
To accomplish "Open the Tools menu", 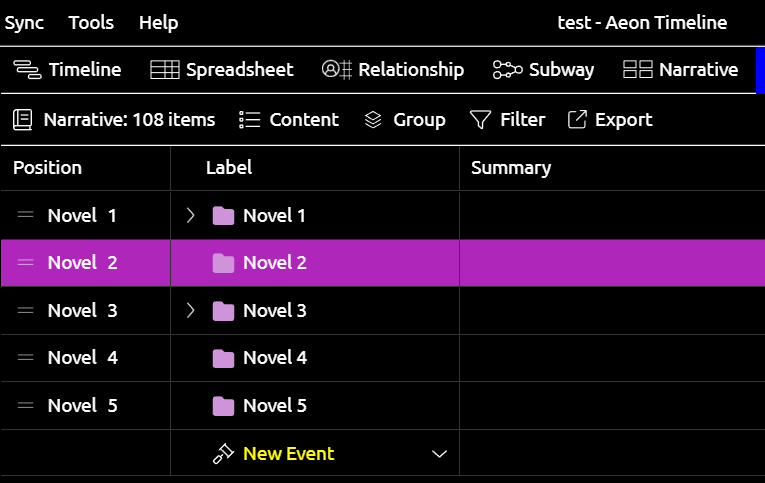I will (91, 23).
